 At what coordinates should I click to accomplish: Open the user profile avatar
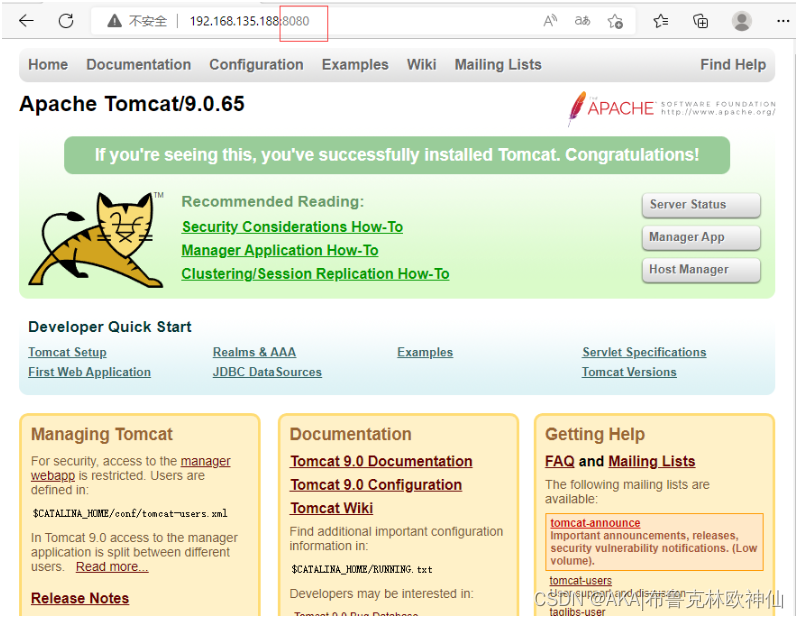click(x=741, y=21)
